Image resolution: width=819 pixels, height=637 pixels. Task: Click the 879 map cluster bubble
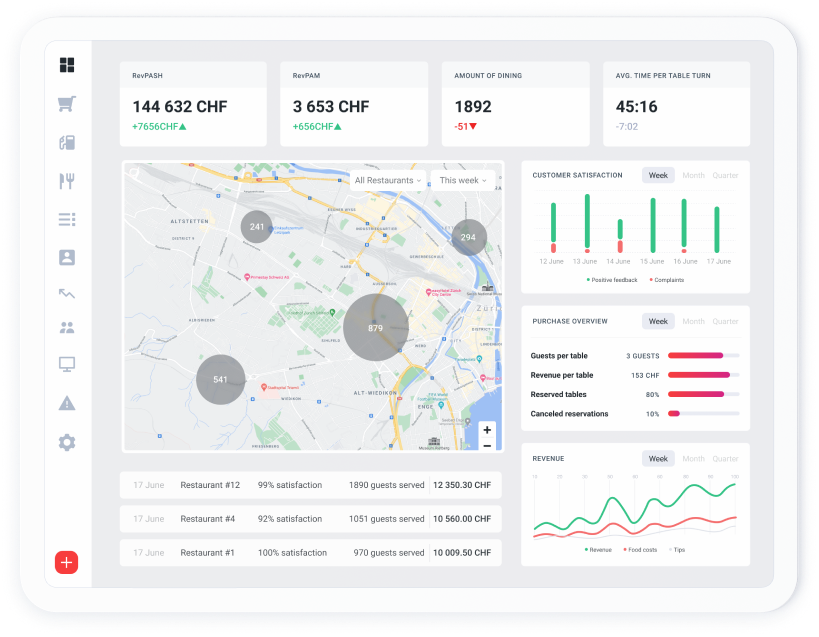pyautogui.click(x=376, y=327)
